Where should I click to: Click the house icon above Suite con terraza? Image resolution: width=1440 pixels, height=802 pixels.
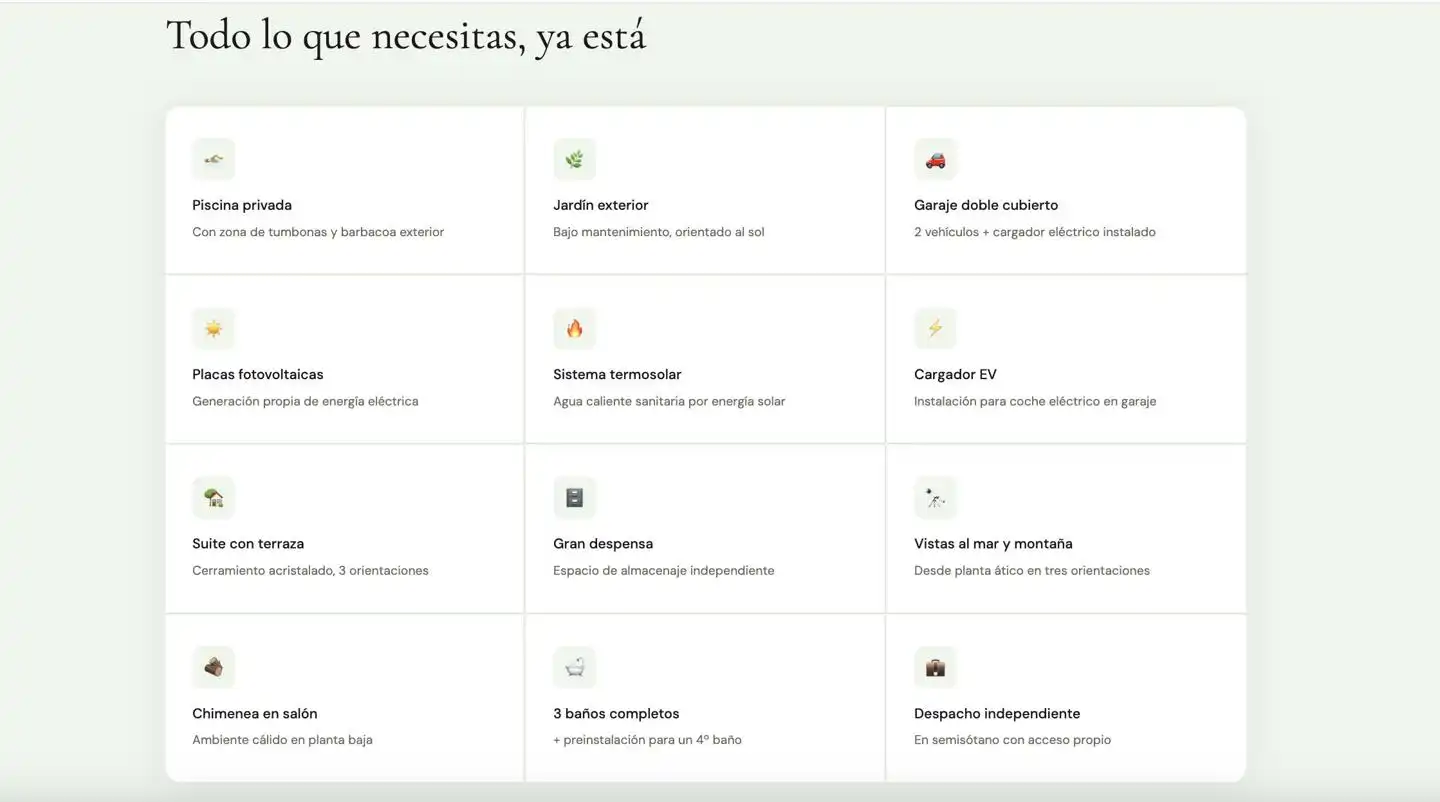coord(213,498)
